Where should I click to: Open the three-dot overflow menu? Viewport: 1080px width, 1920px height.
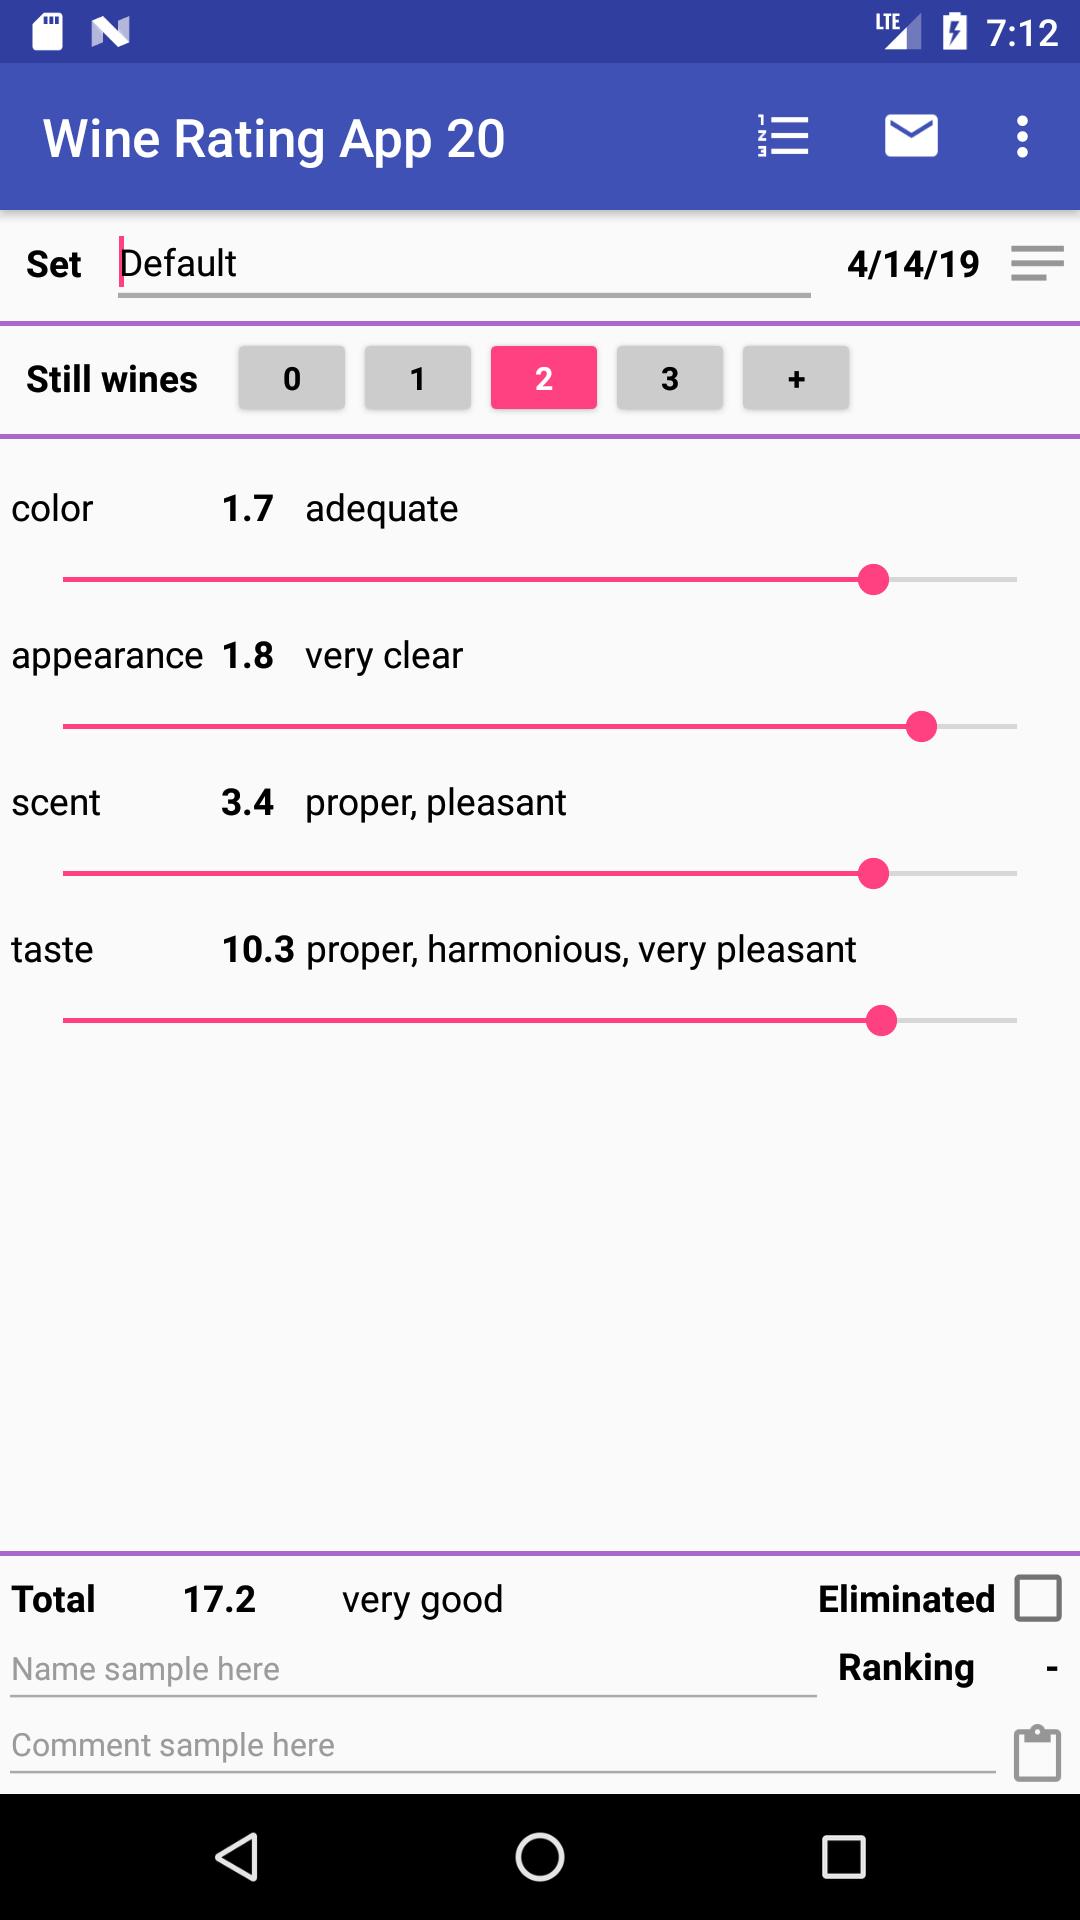coord(1022,136)
